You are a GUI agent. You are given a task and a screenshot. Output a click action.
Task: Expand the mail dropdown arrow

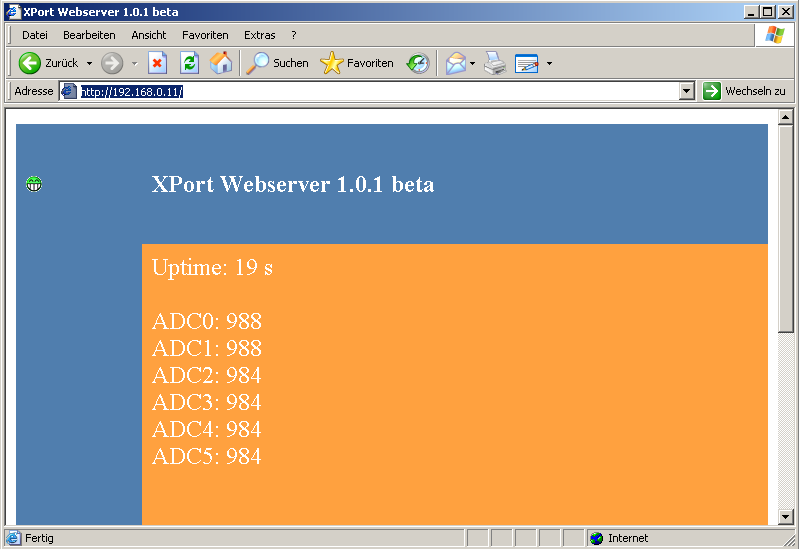pos(472,64)
